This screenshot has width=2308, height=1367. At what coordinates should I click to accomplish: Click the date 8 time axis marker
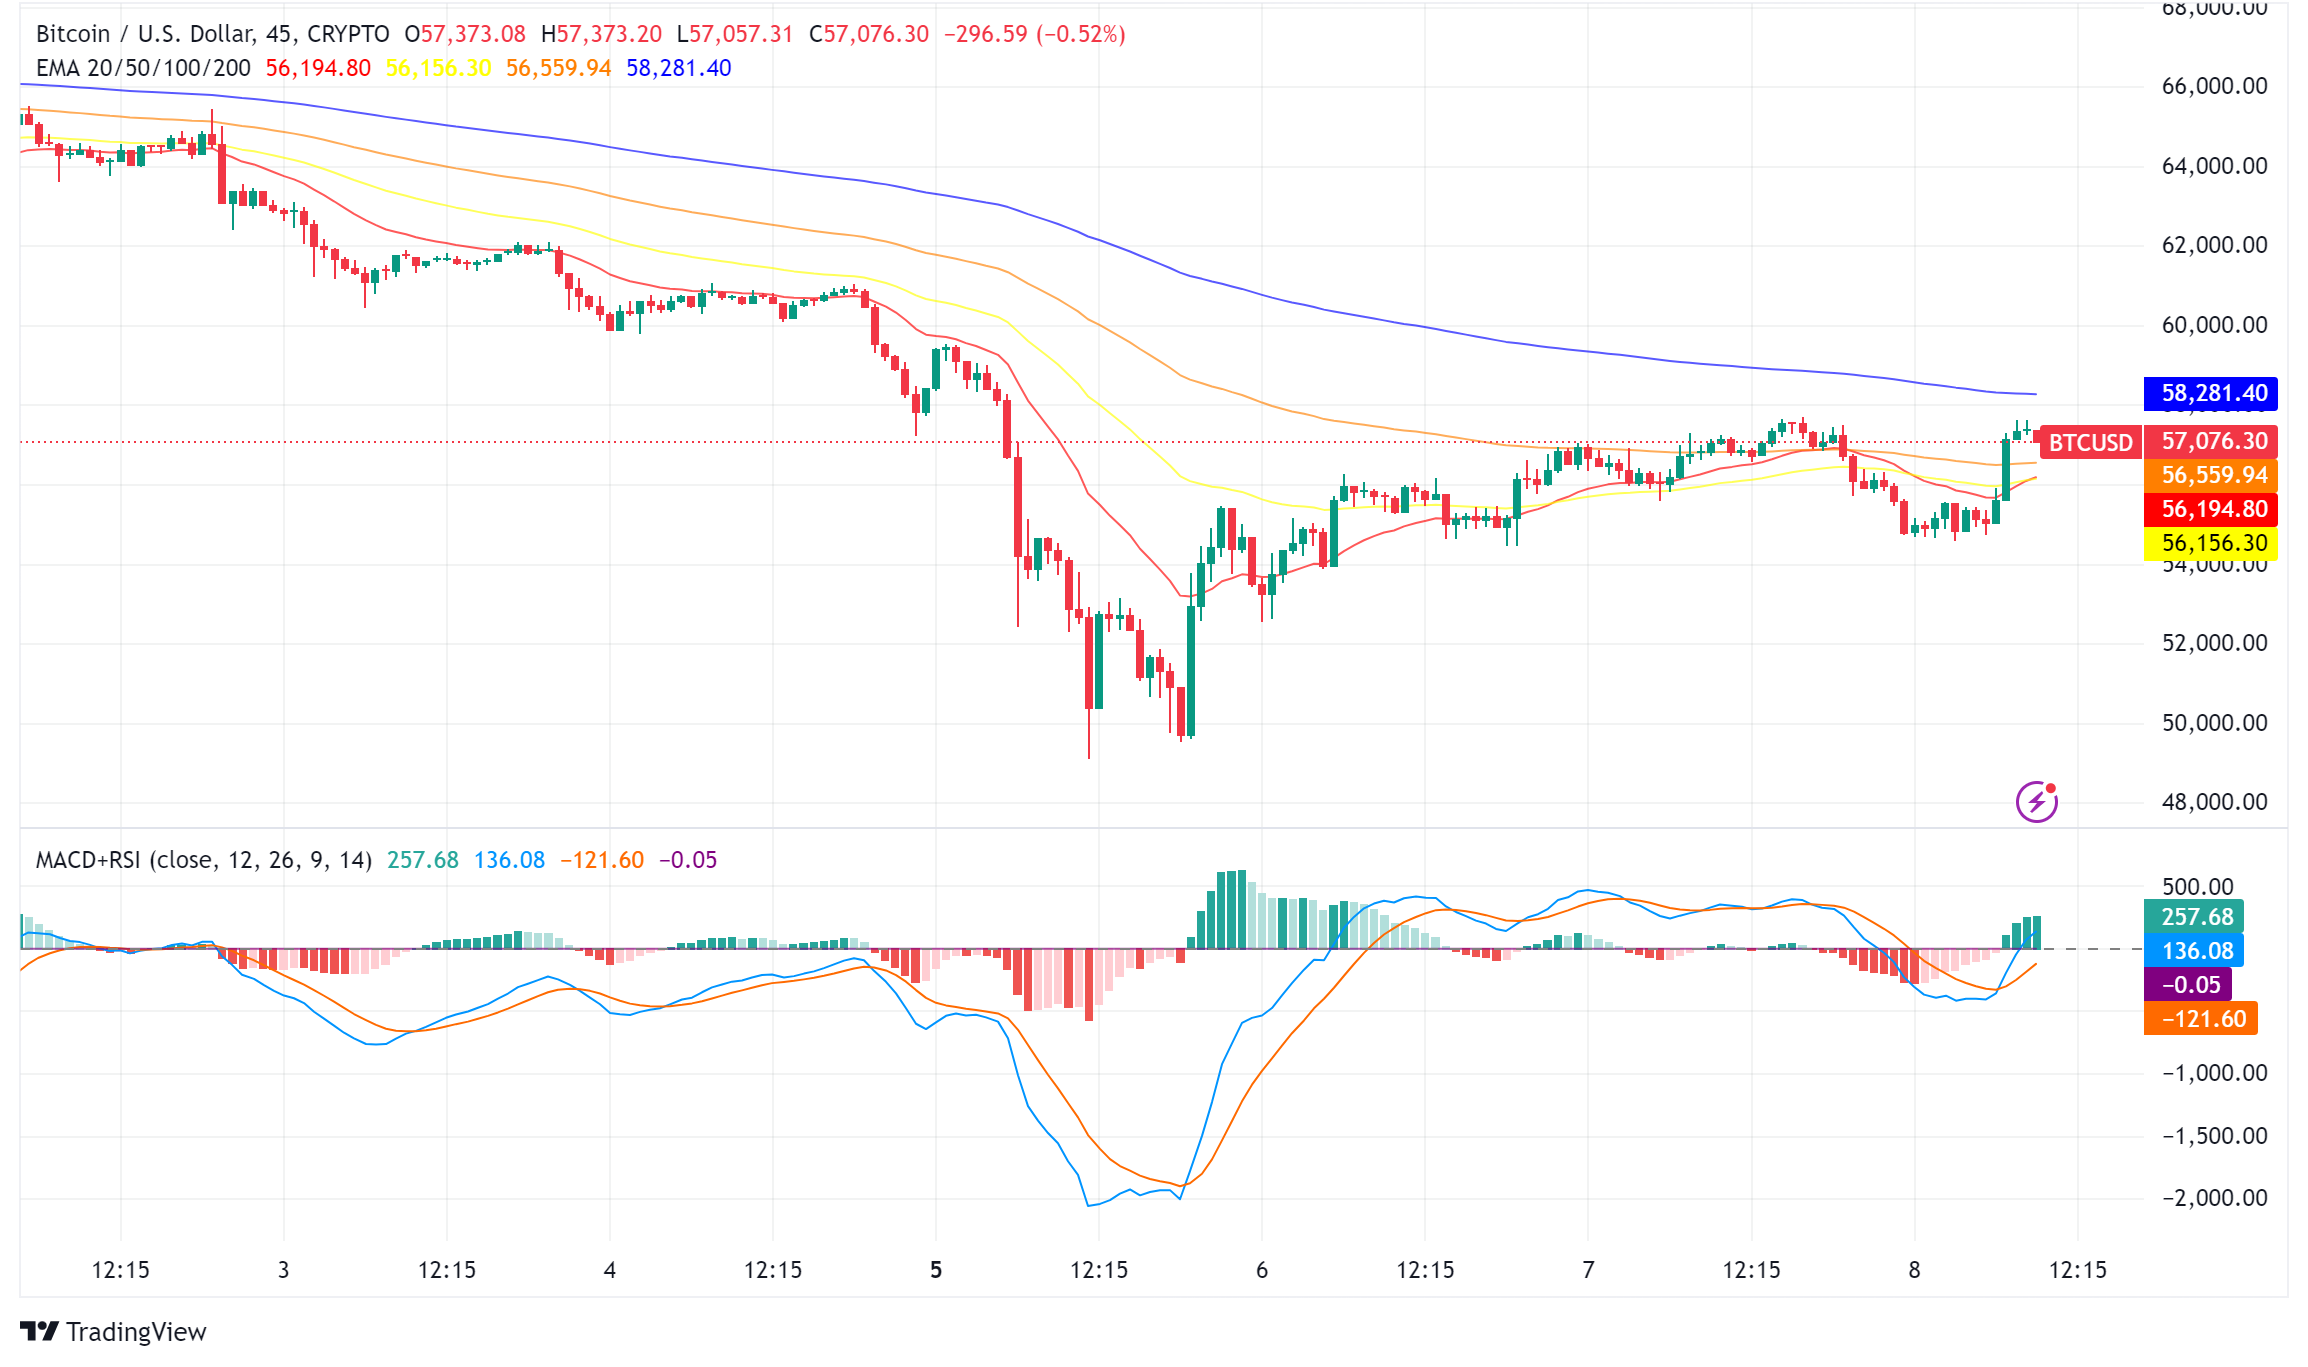[x=1914, y=1270]
